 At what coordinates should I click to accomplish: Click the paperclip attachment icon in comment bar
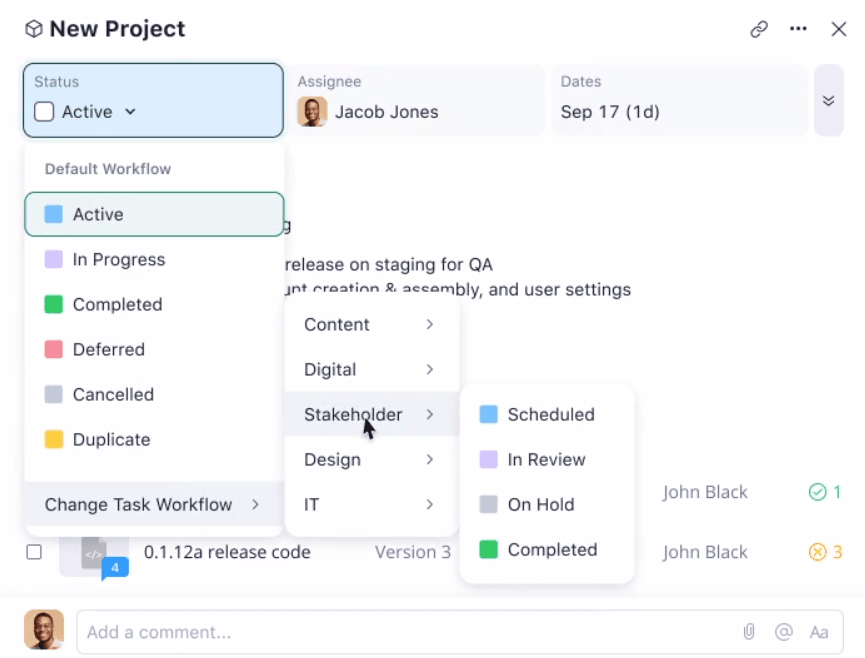[750, 631]
